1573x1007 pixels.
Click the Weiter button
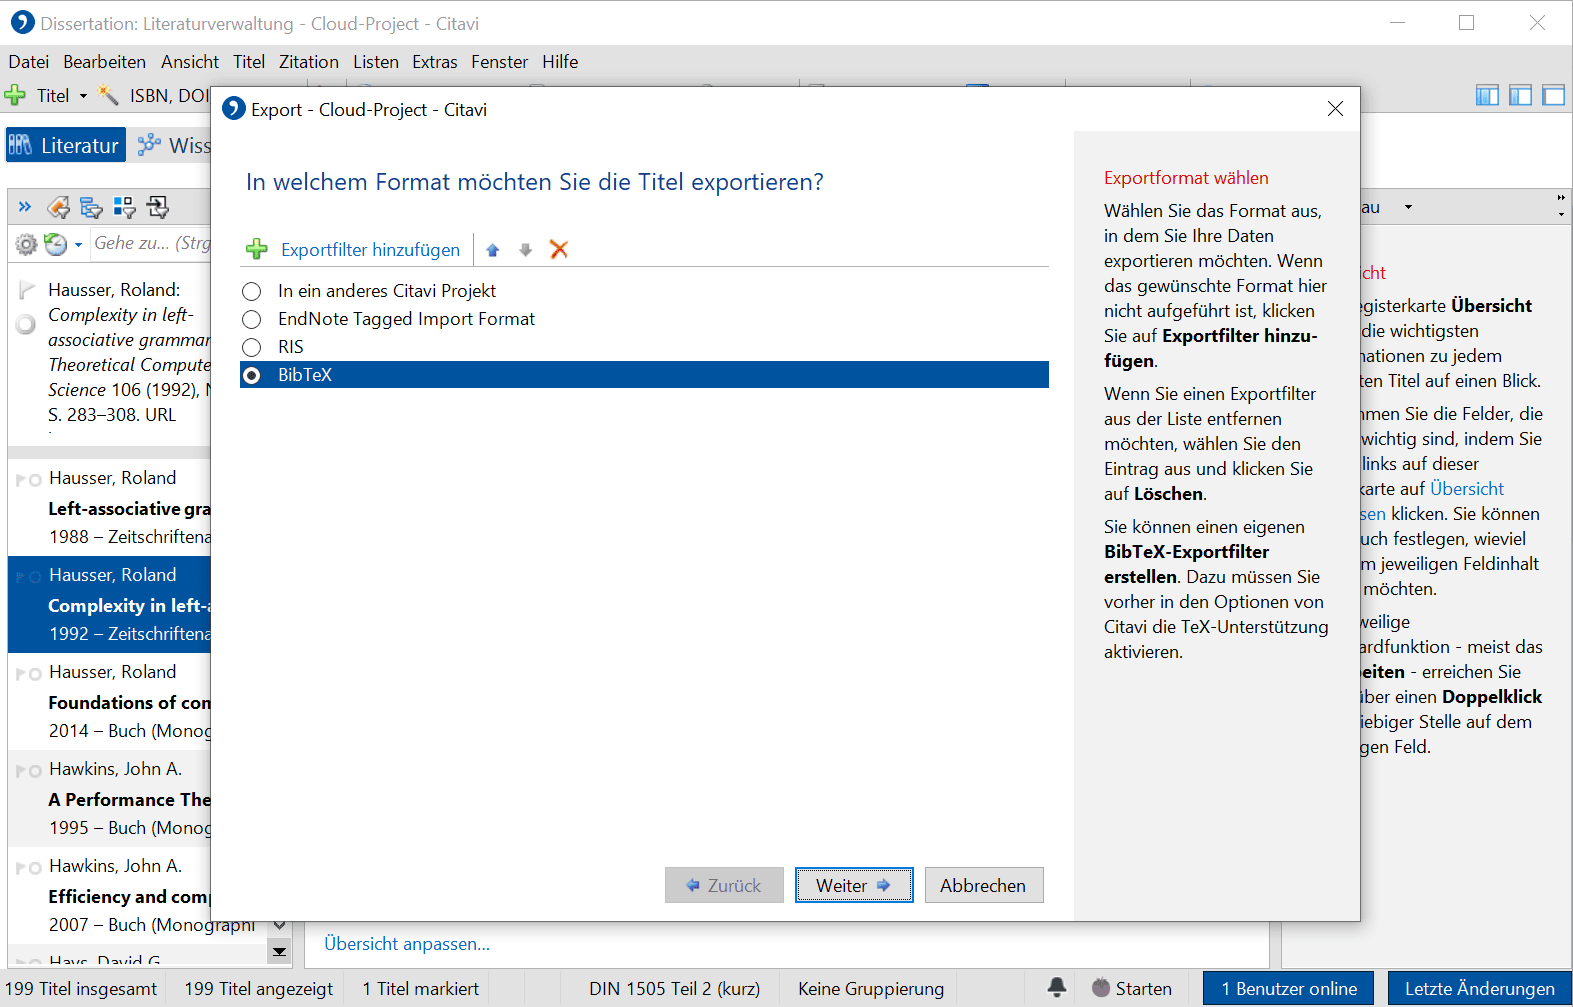pos(853,885)
